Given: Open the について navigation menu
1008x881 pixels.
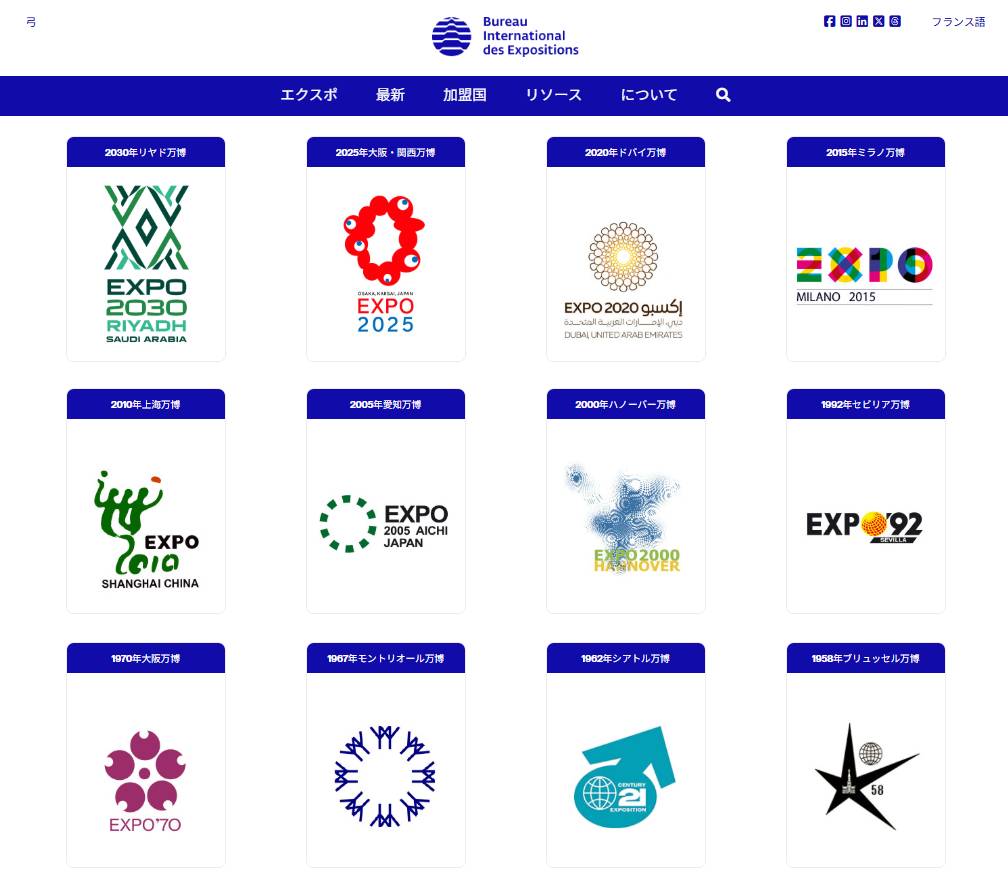Looking at the screenshot, I should [649, 95].
